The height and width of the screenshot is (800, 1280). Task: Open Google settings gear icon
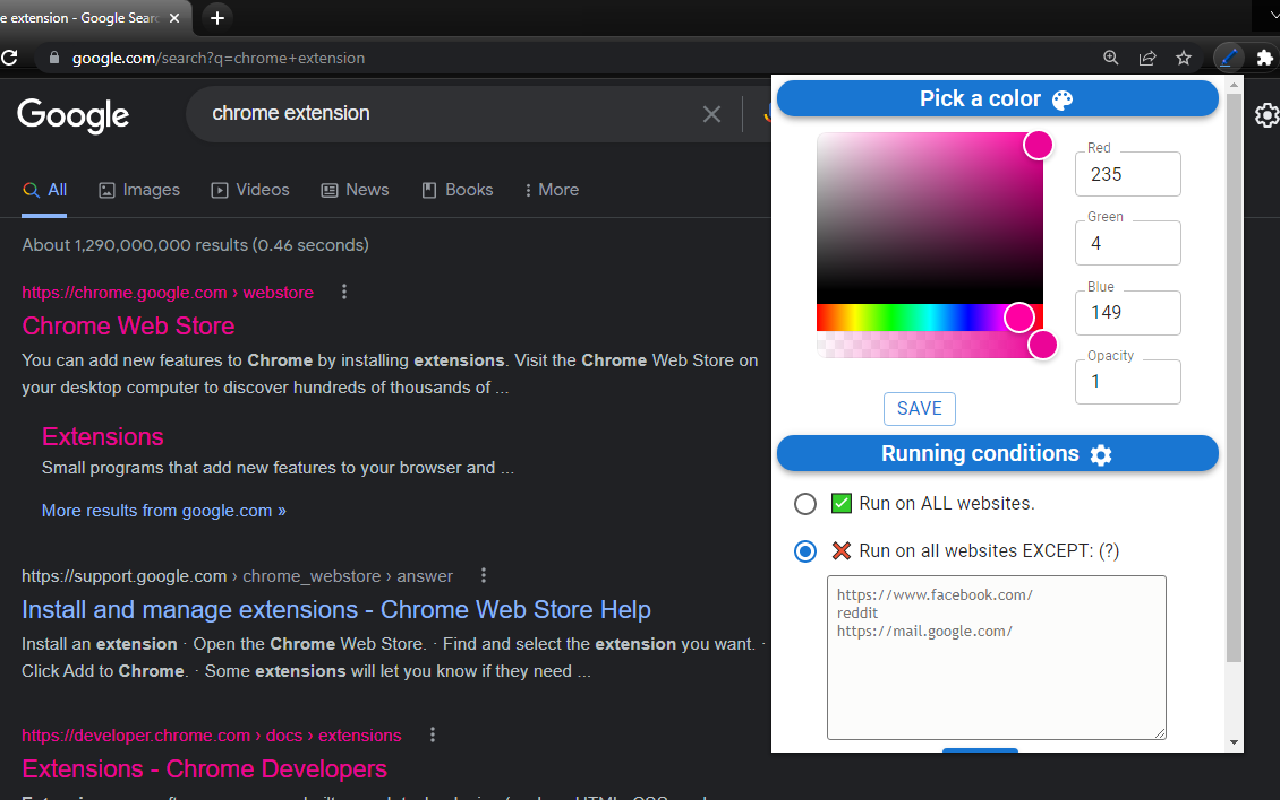(1267, 115)
